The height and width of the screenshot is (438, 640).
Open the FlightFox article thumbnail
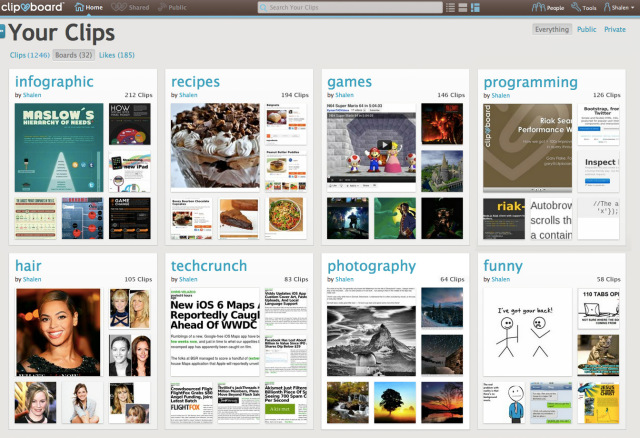191,402
